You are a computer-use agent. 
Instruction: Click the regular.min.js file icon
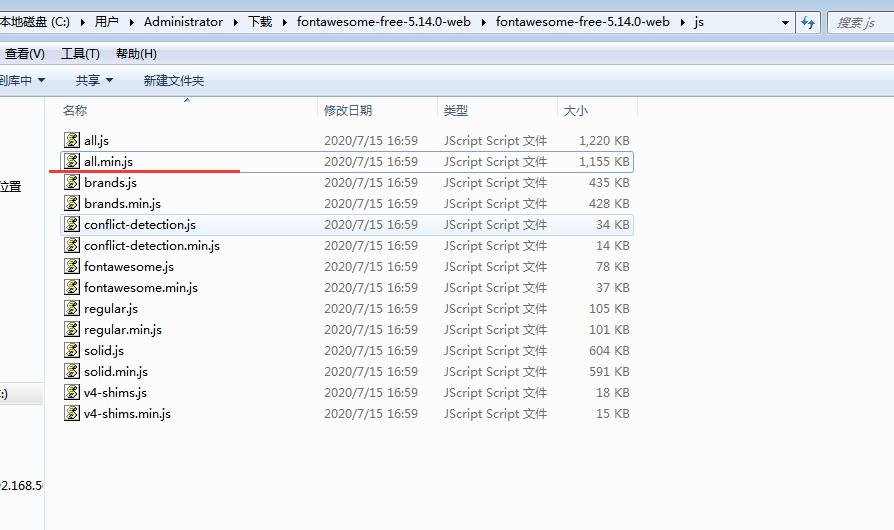[x=72, y=329]
